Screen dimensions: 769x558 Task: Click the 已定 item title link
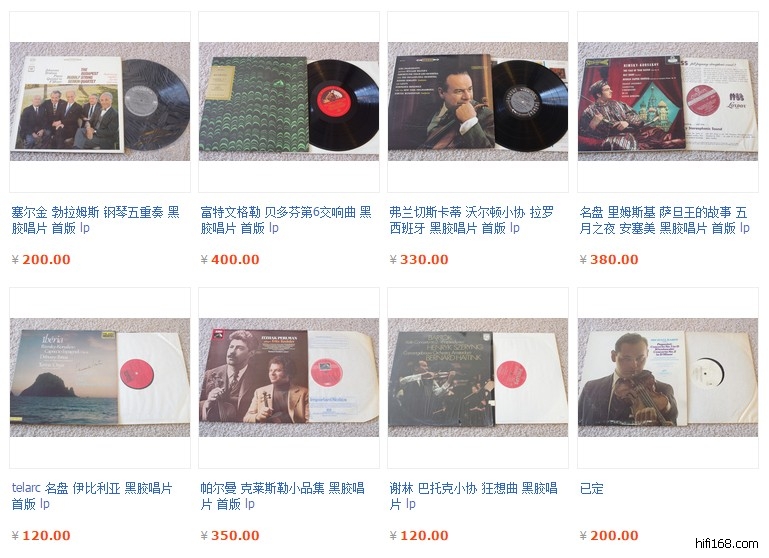pyautogui.click(x=591, y=488)
